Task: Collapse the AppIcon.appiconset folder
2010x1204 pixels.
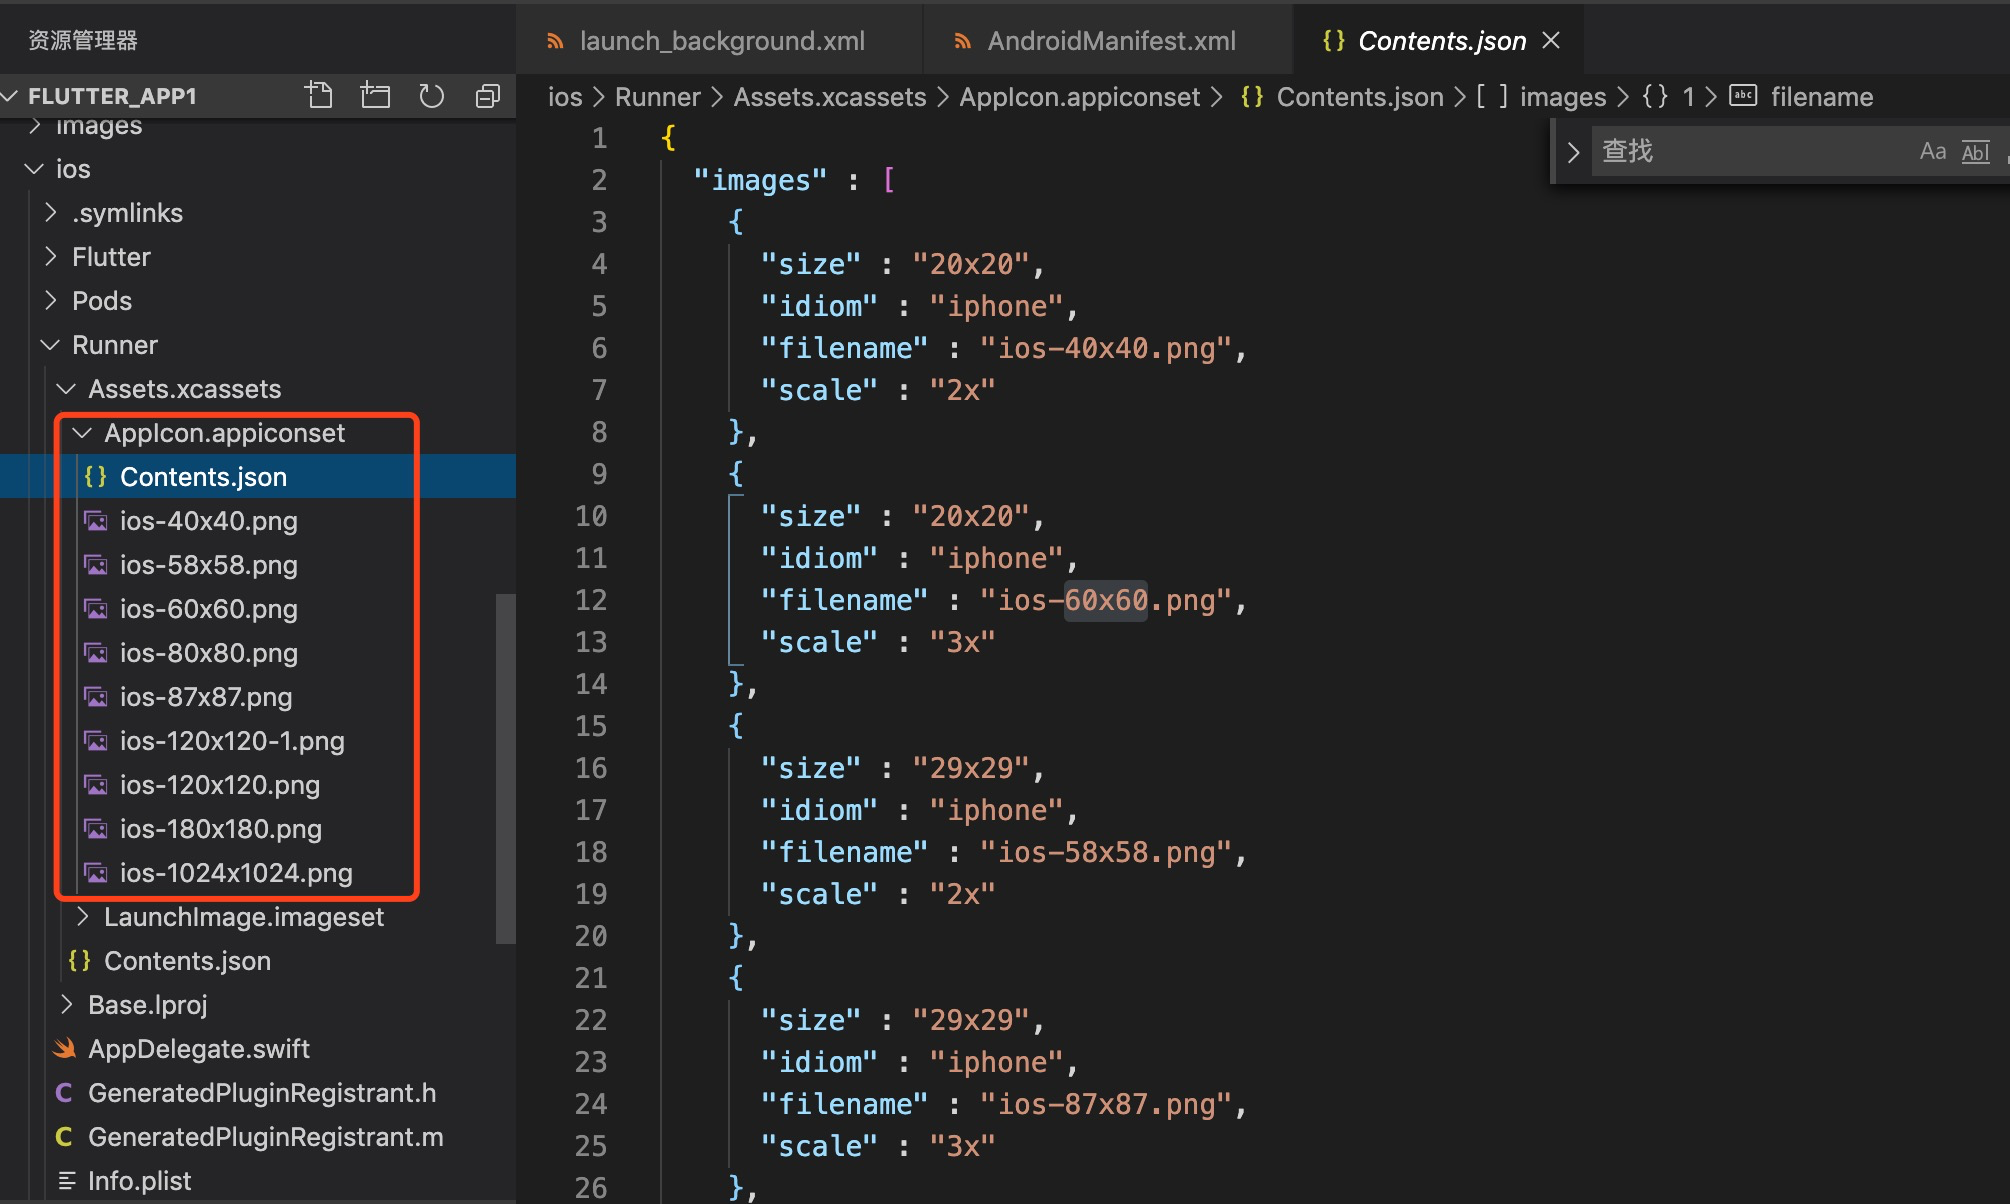Action: click(x=83, y=433)
